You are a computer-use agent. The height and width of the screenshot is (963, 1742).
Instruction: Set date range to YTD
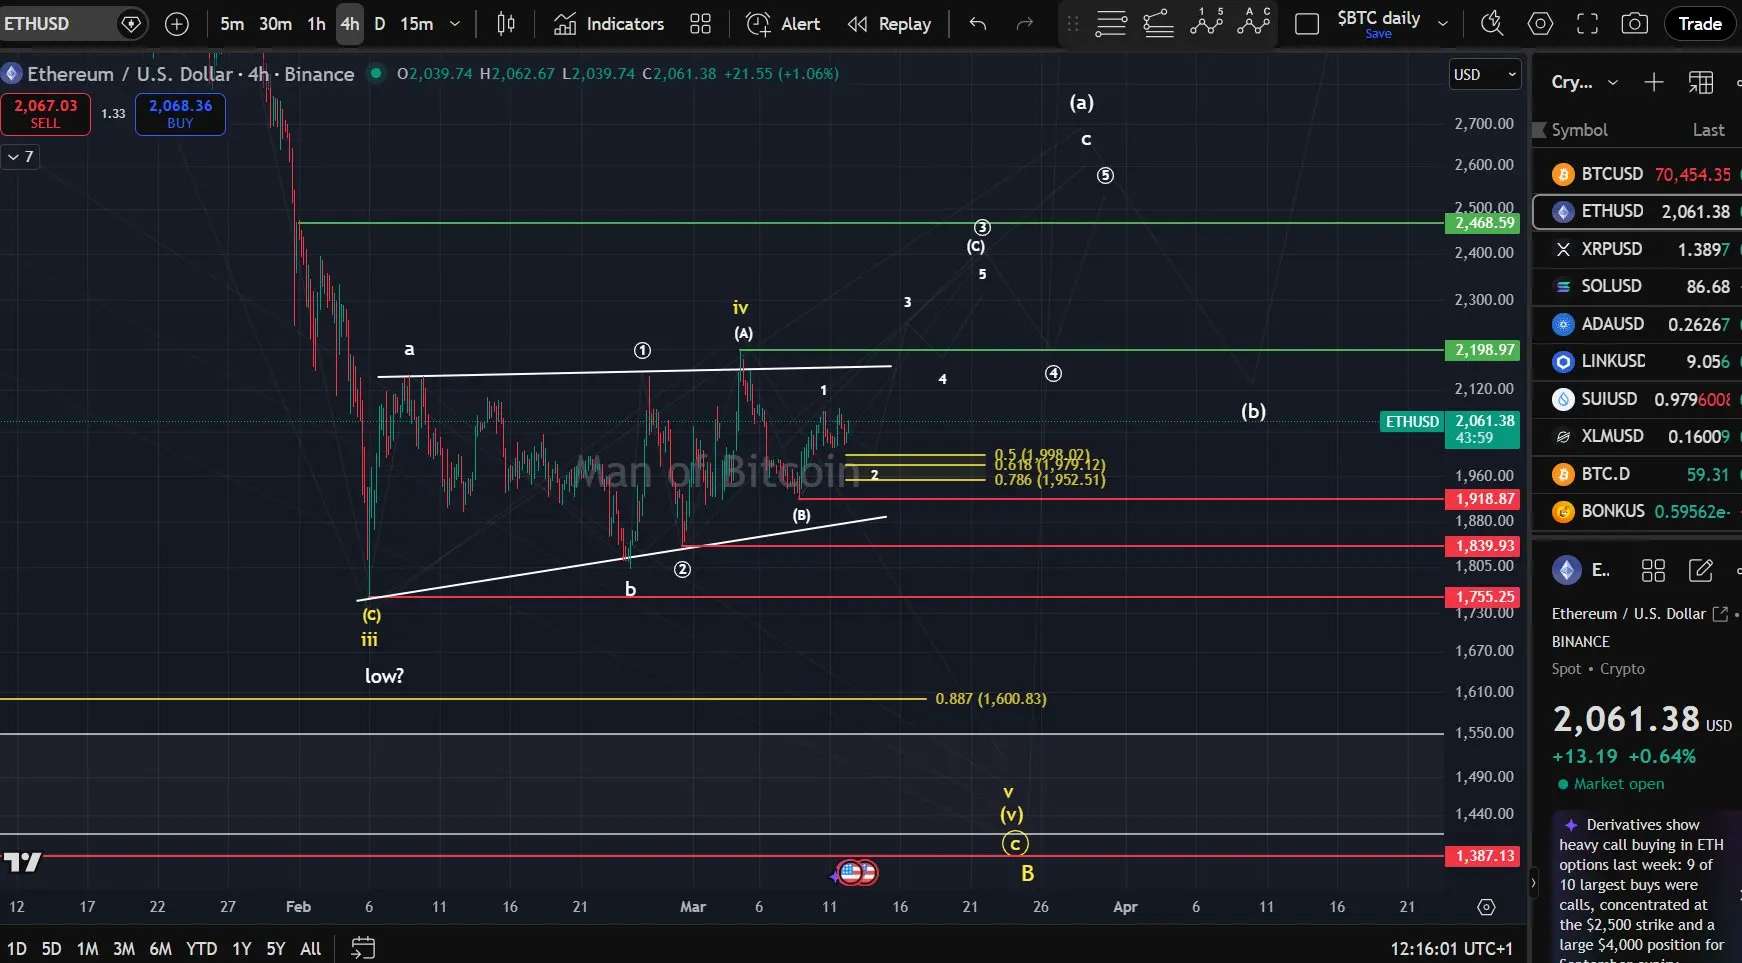point(201,948)
